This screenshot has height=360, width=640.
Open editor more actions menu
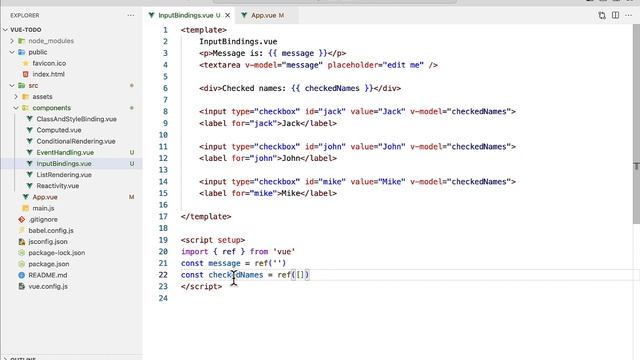point(629,16)
